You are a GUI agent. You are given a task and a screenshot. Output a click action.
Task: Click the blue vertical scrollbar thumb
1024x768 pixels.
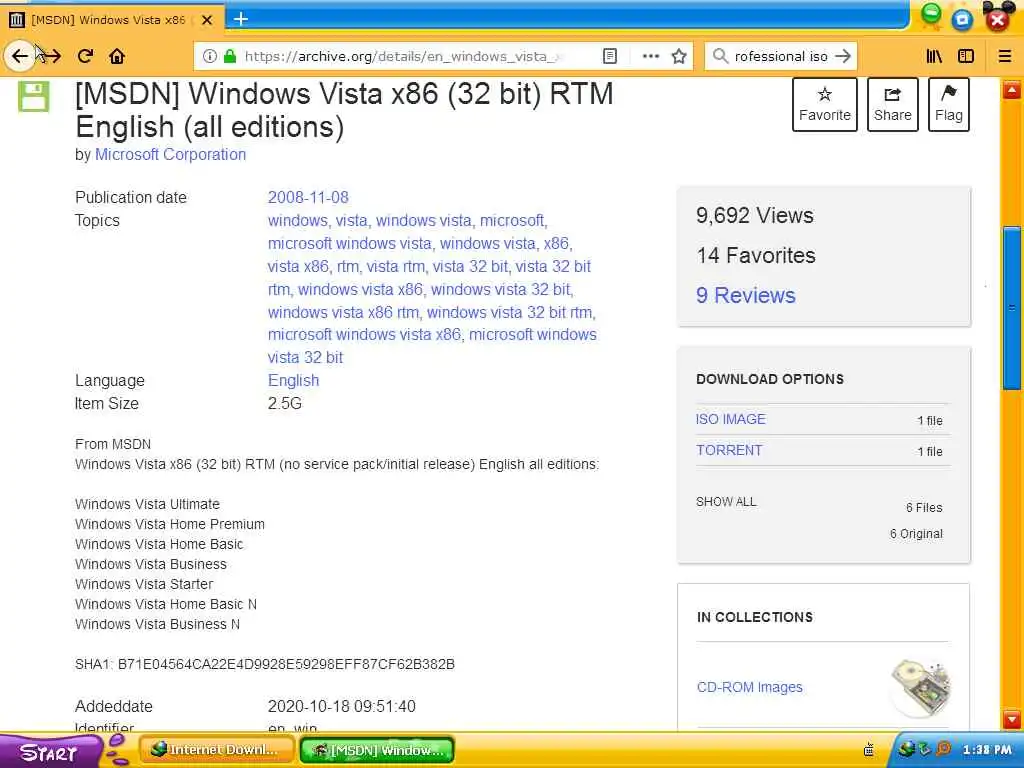tap(1012, 308)
